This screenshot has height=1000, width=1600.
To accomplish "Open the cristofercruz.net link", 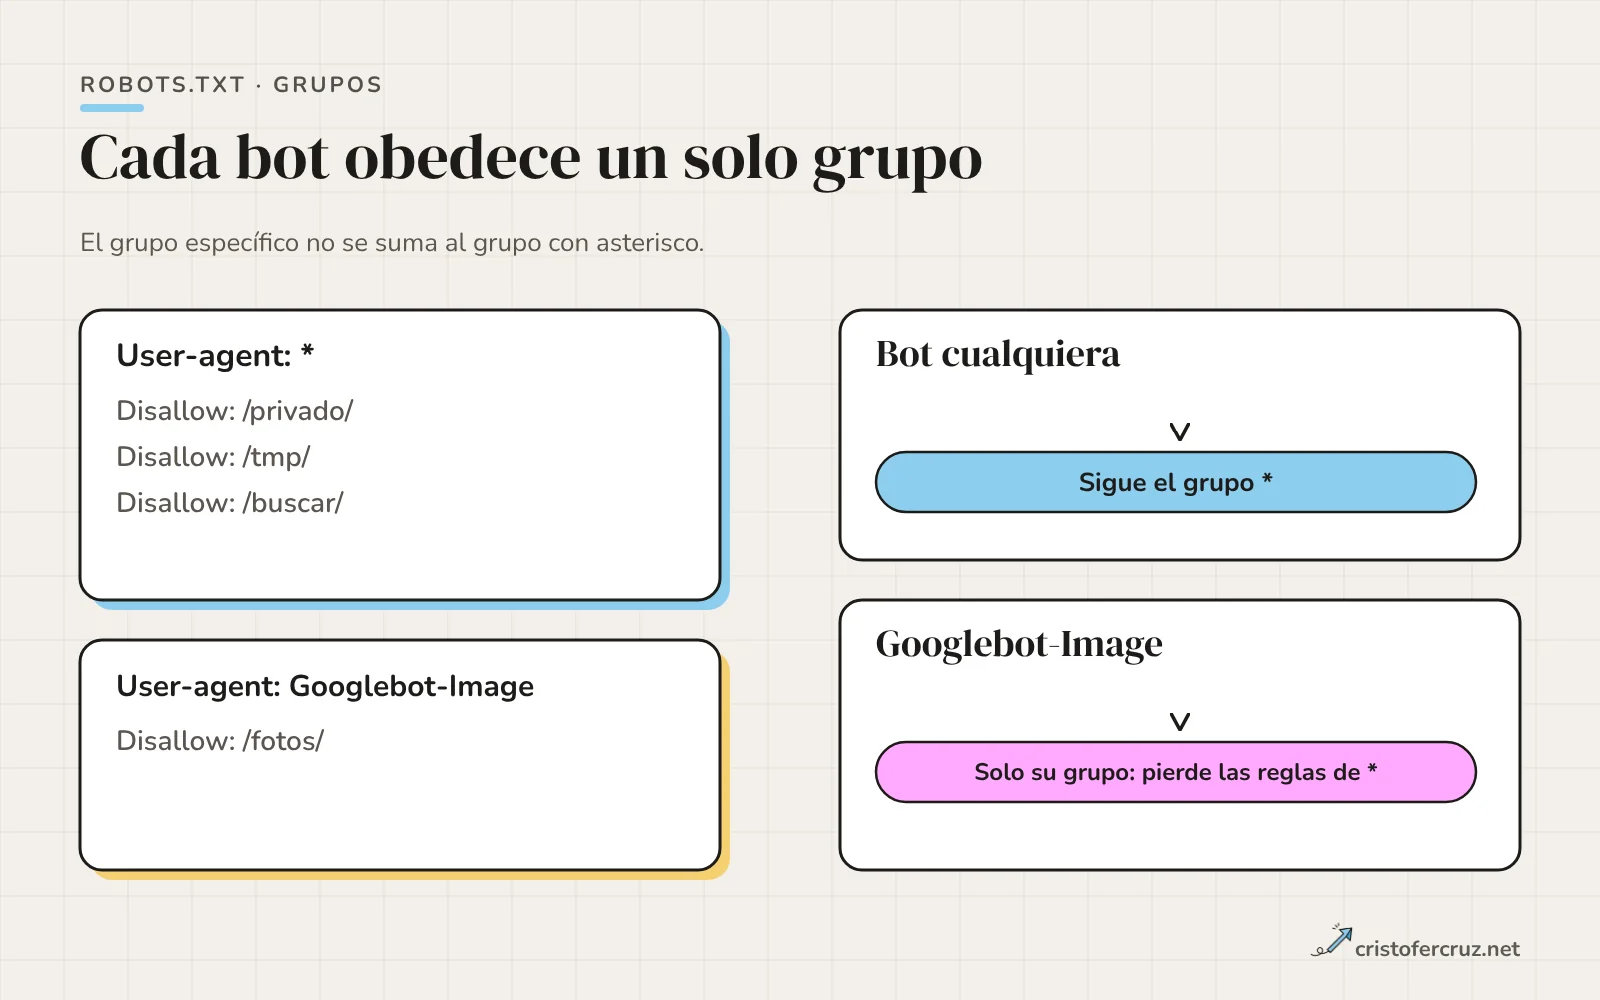I will 1437,949.
